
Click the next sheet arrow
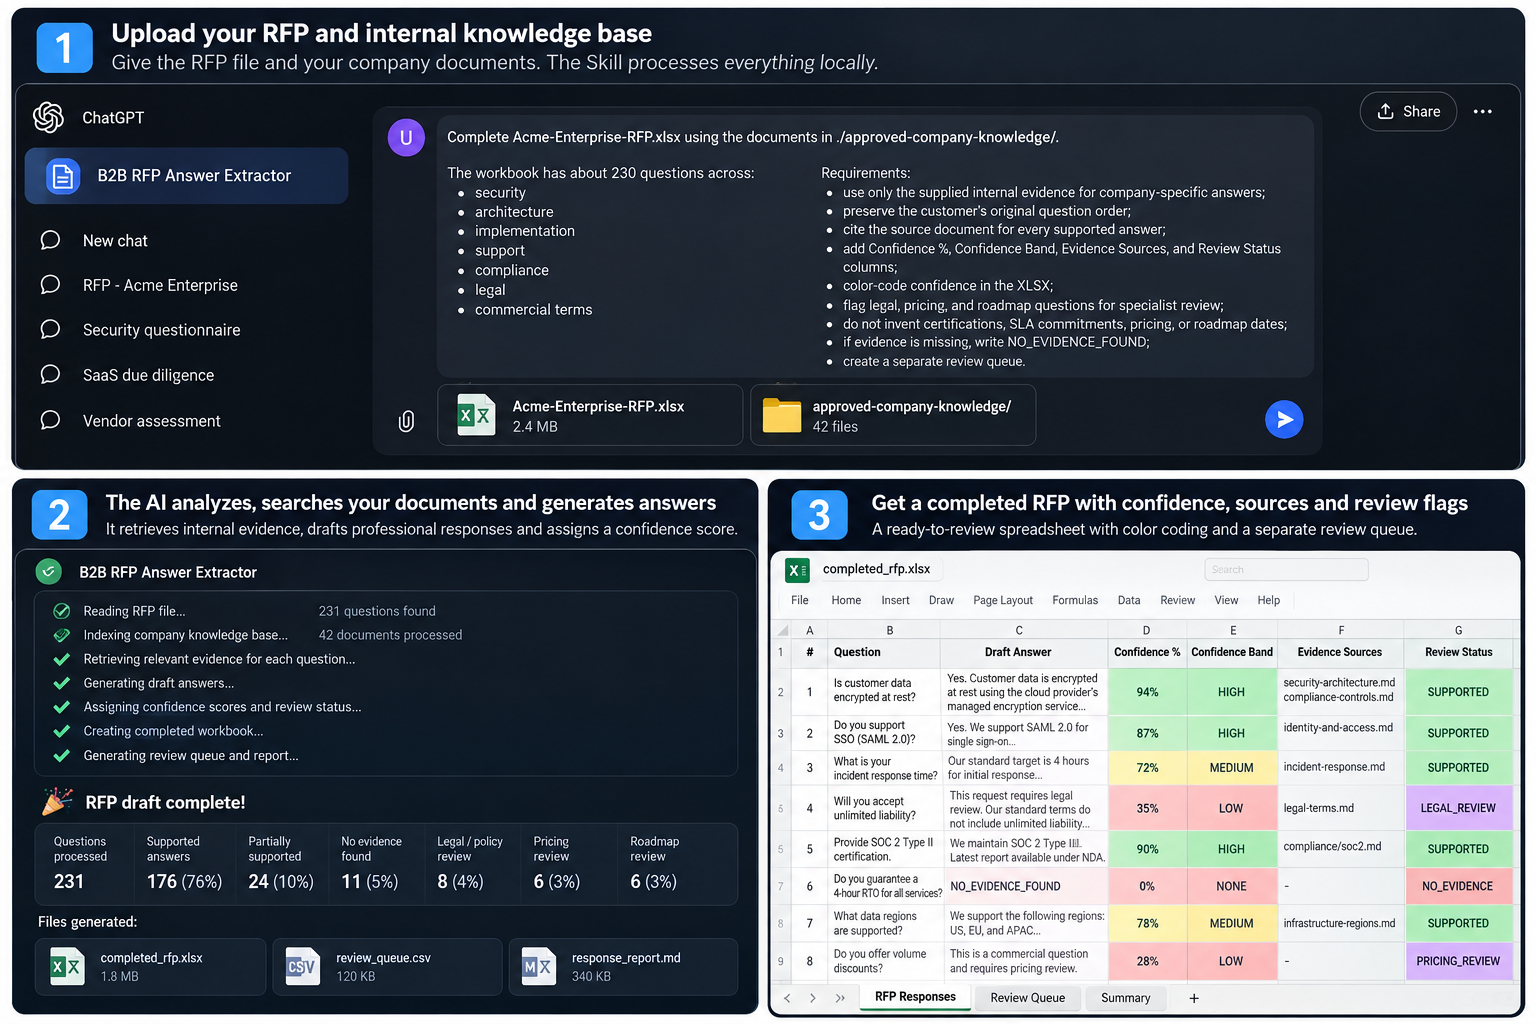click(812, 998)
